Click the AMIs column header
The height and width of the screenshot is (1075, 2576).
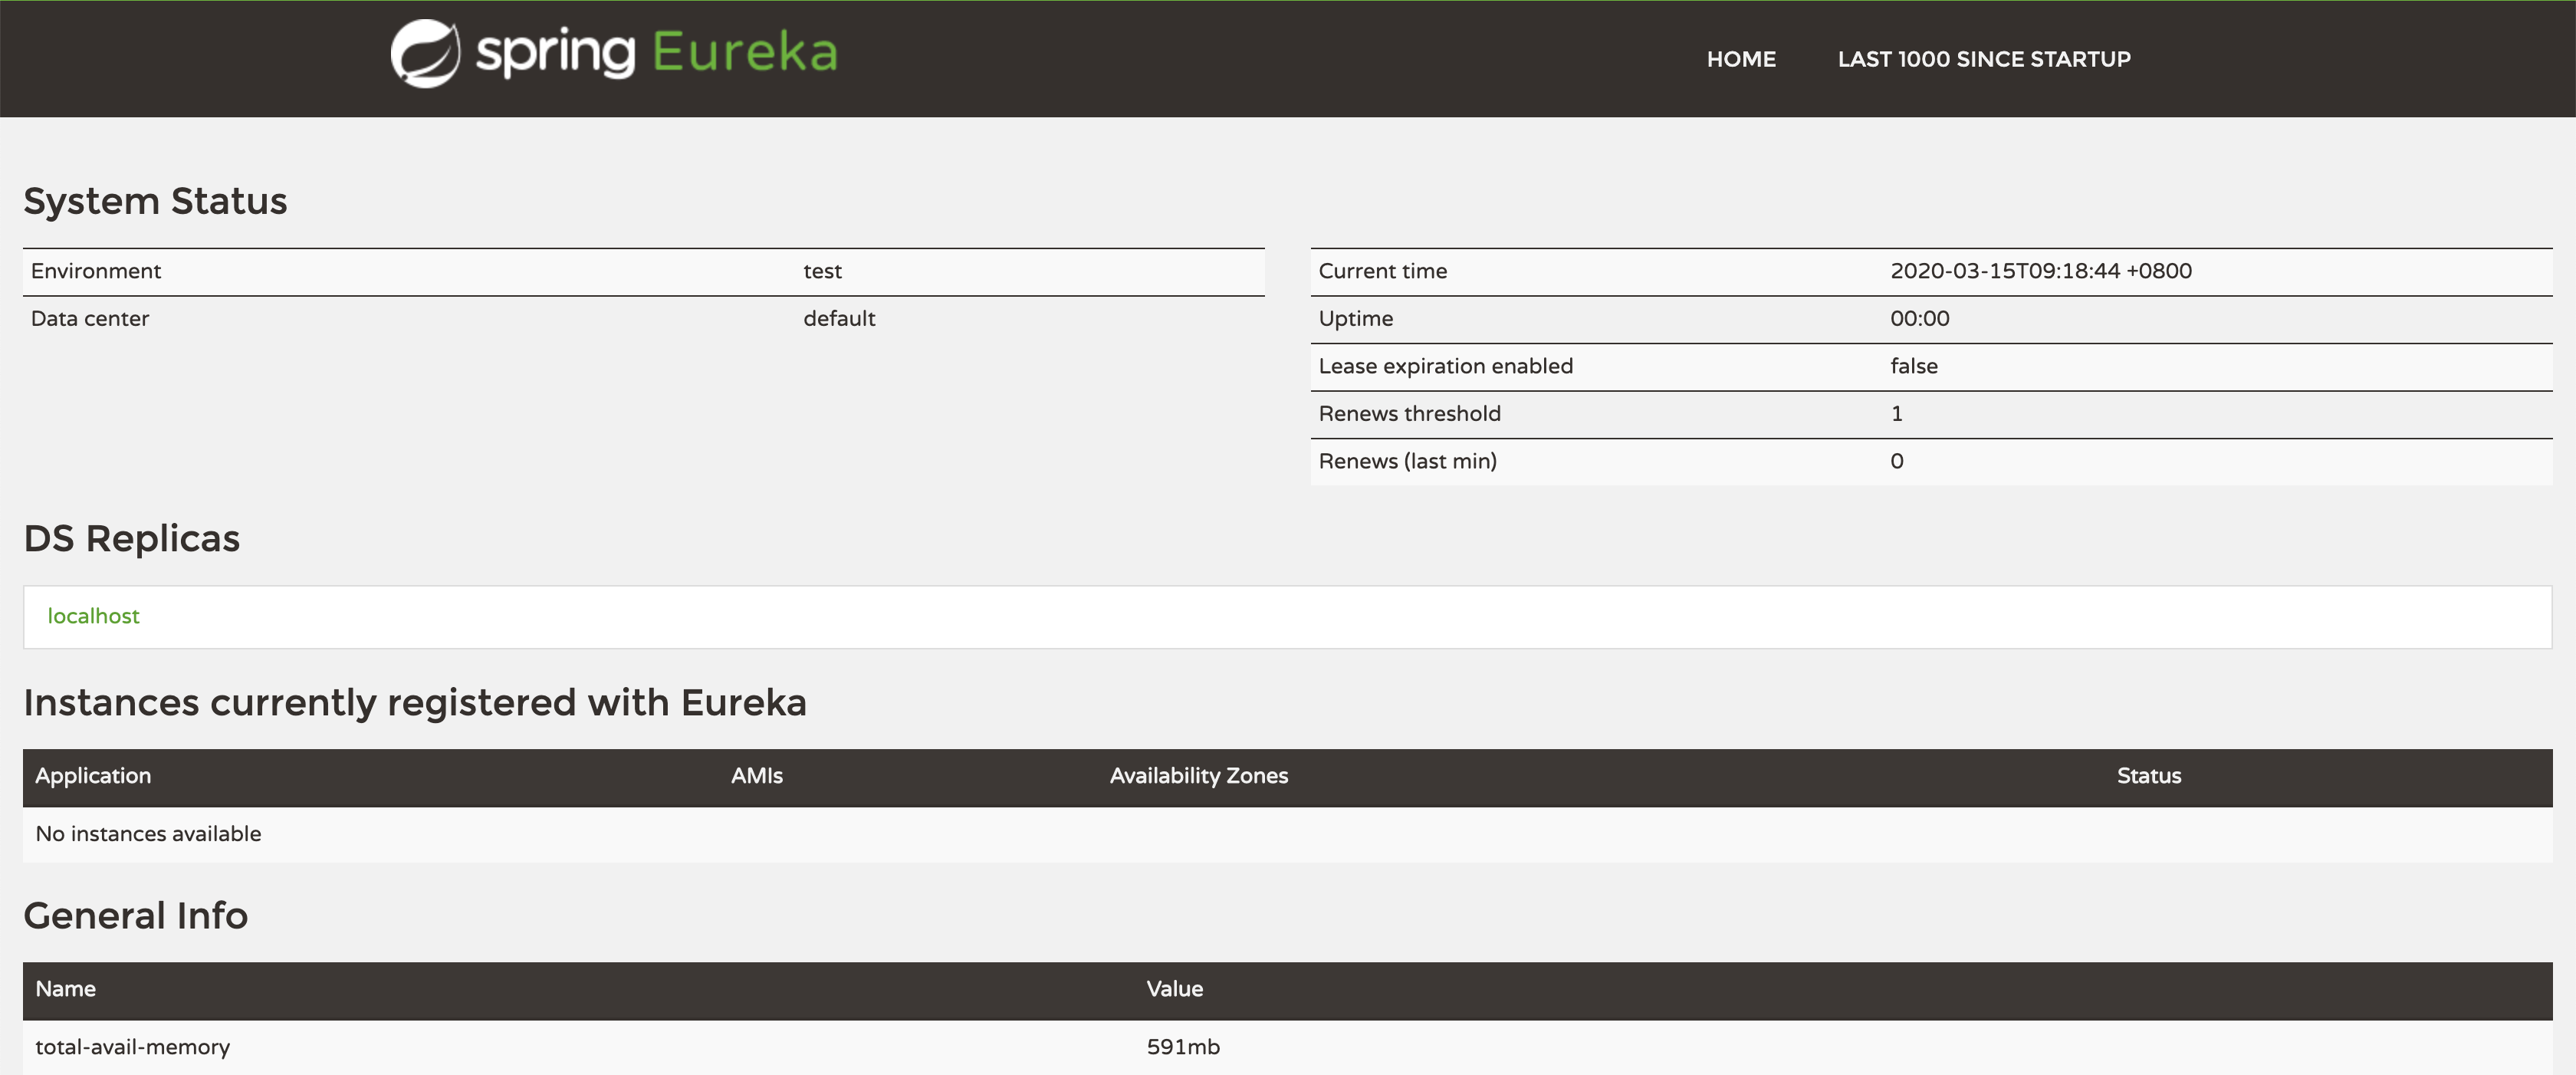757,776
